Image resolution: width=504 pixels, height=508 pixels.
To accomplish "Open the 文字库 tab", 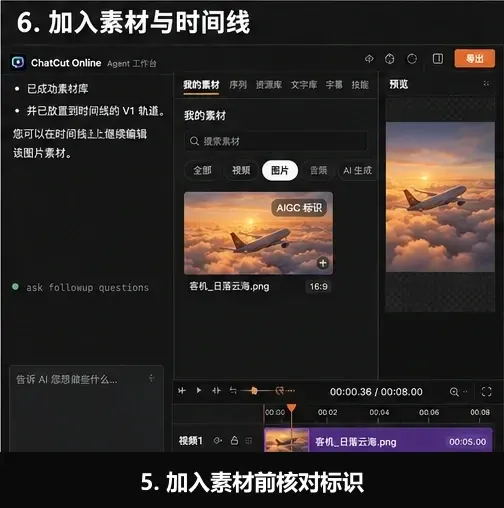I will [x=304, y=85].
